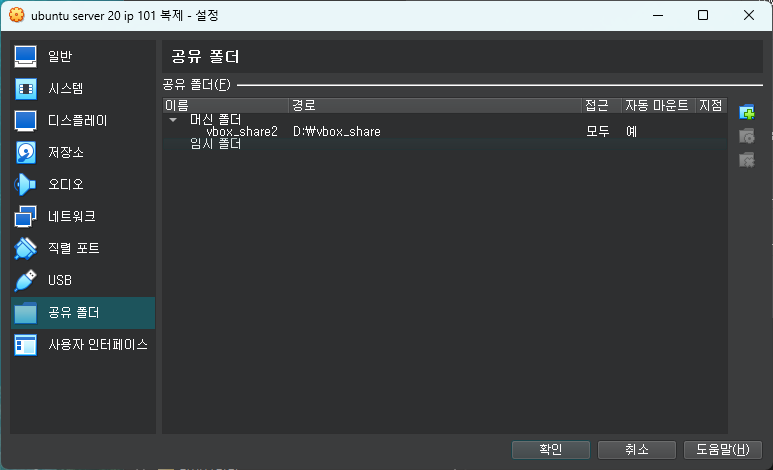The height and width of the screenshot is (470, 773).
Task: Sort by the 자동 마운트 column header
Action: click(659, 106)
